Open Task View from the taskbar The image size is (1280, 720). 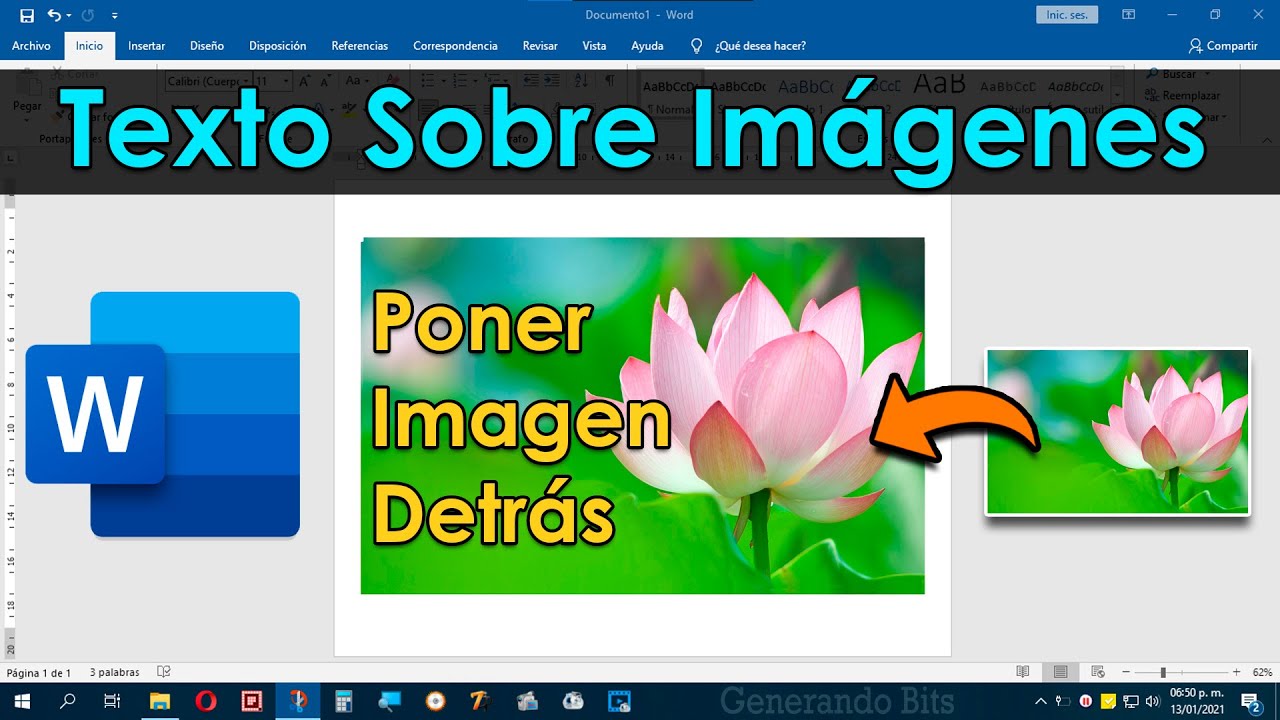coord(112,701)
